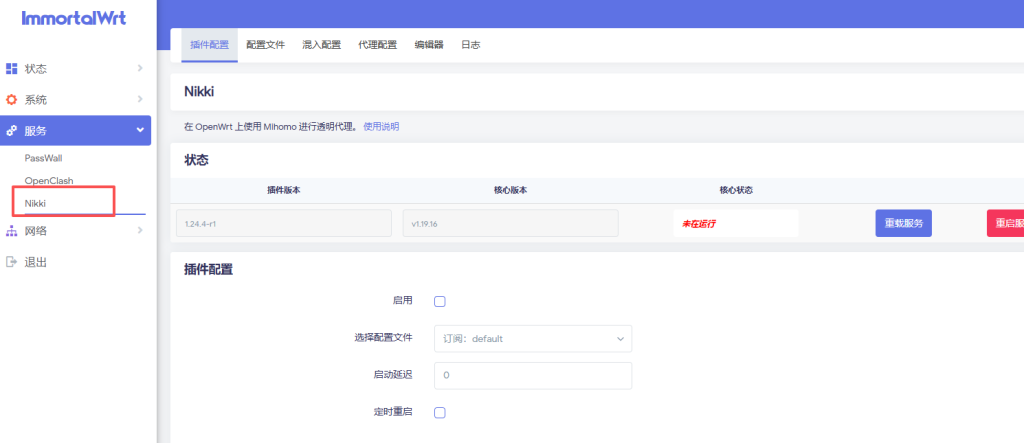
Task: Switch to the 配置文件 tab
Action: click(265, 45)
